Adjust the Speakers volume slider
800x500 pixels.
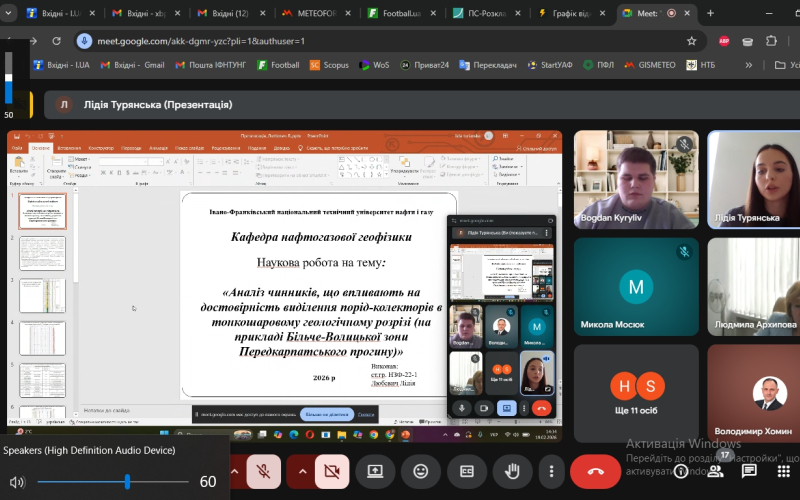tap(128, 482)
